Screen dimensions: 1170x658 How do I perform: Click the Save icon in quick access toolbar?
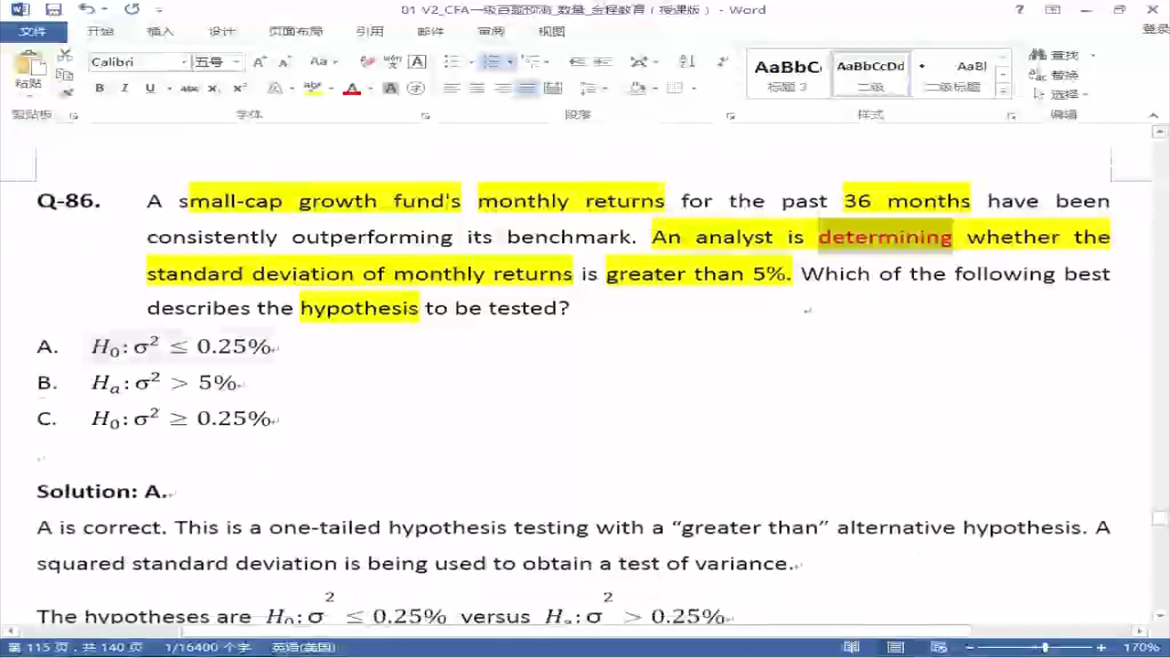[x=54, y=10]
